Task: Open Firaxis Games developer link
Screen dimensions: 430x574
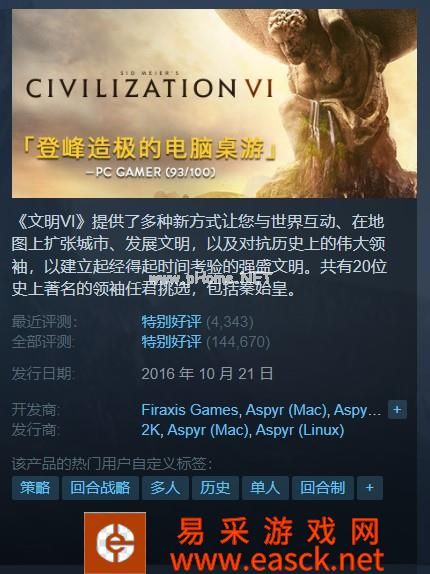Action: coord(189,410)
